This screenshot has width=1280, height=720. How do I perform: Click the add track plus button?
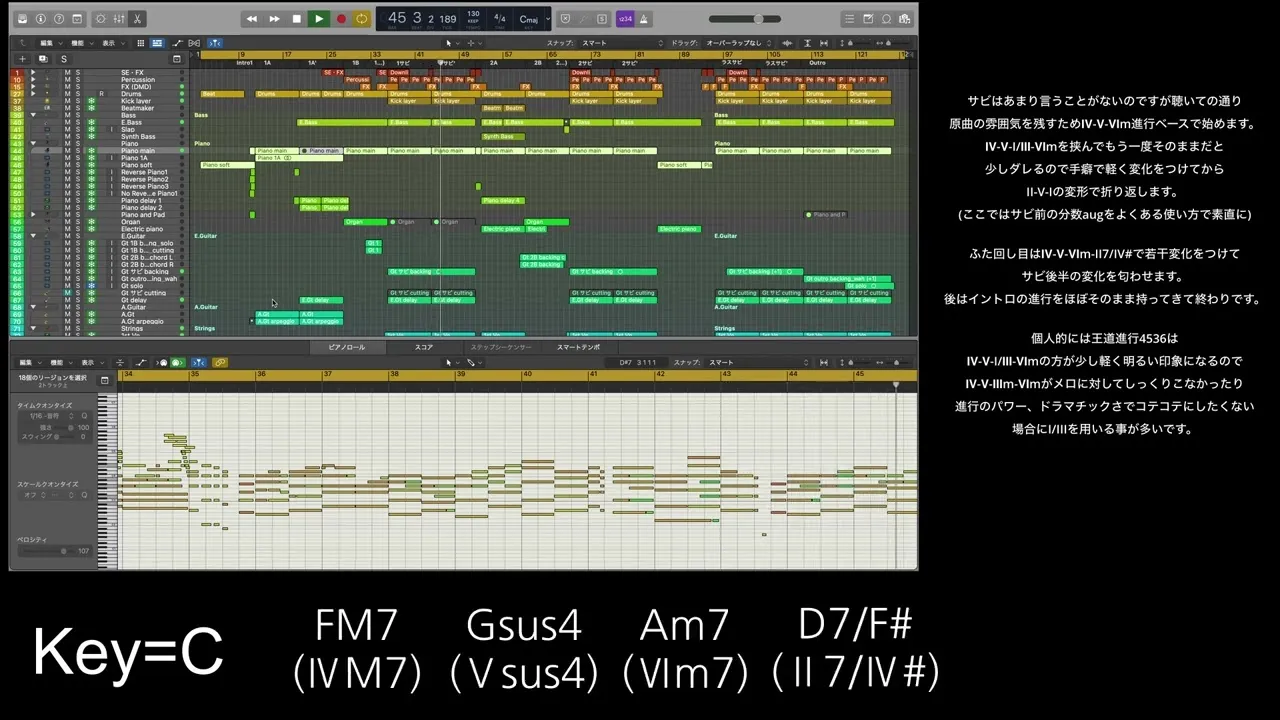click(x=22, y=59)
